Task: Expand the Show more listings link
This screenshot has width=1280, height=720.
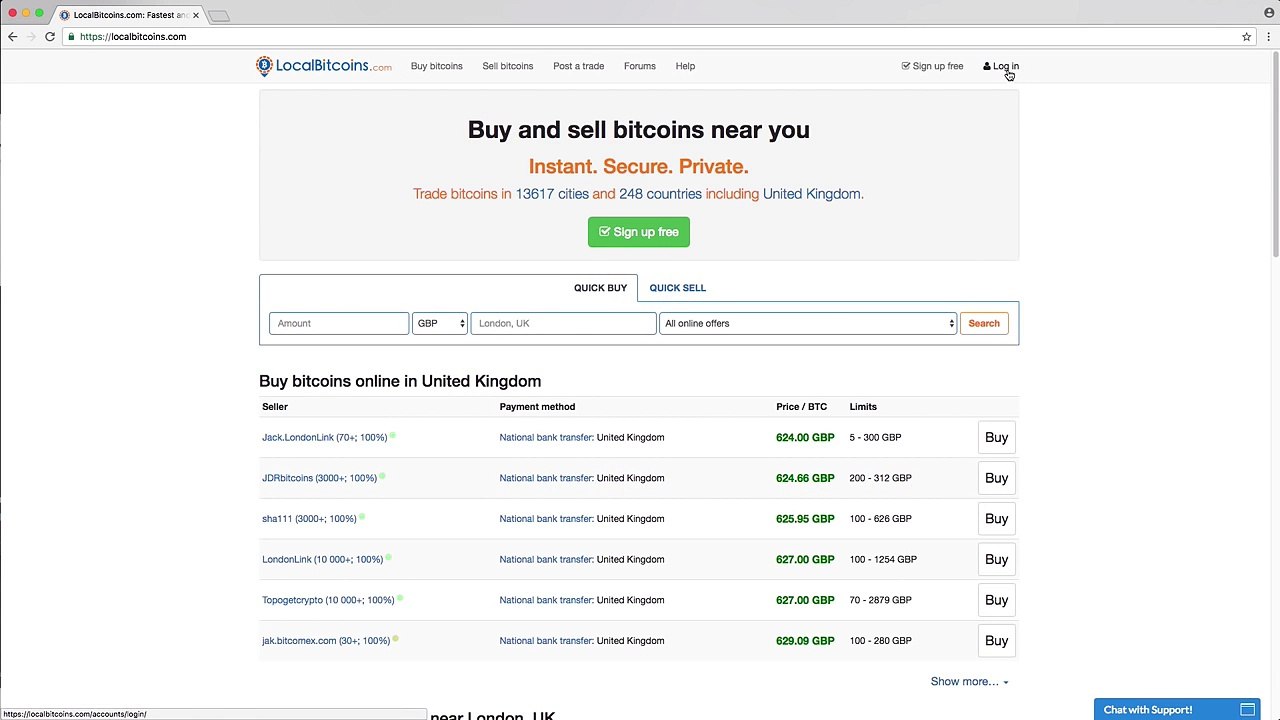Action: click(969, 682)
